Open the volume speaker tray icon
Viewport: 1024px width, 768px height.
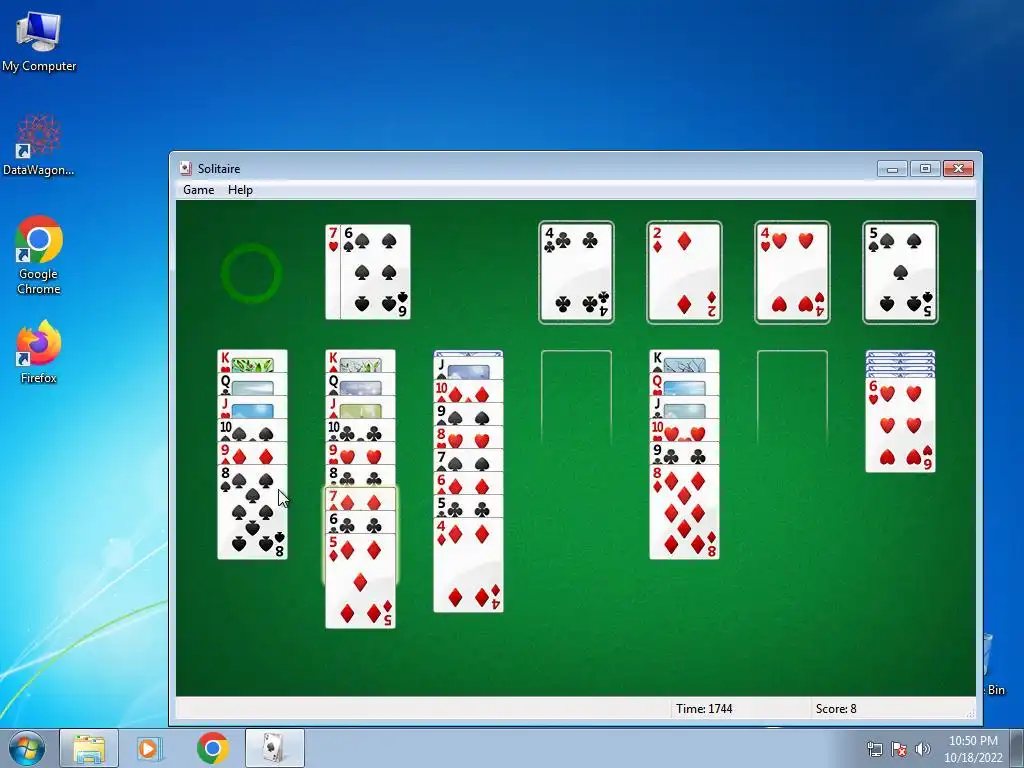(x=923, y=749)
